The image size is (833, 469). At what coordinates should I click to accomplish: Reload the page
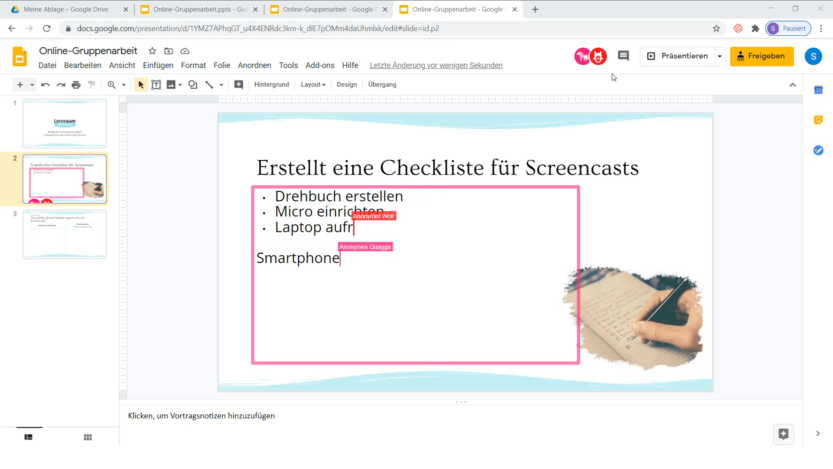coord(47,29)
